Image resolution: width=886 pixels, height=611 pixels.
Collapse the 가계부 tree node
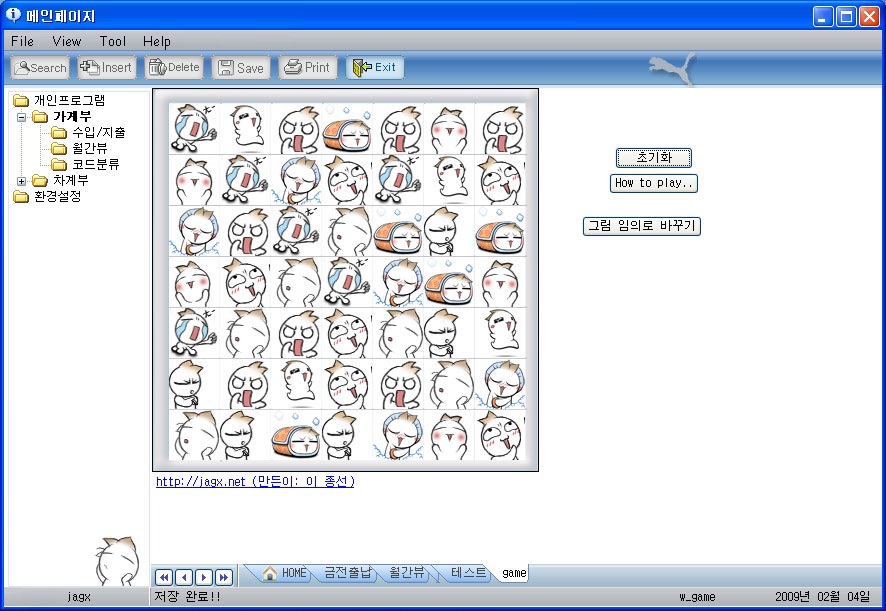[x=21, y=118]
